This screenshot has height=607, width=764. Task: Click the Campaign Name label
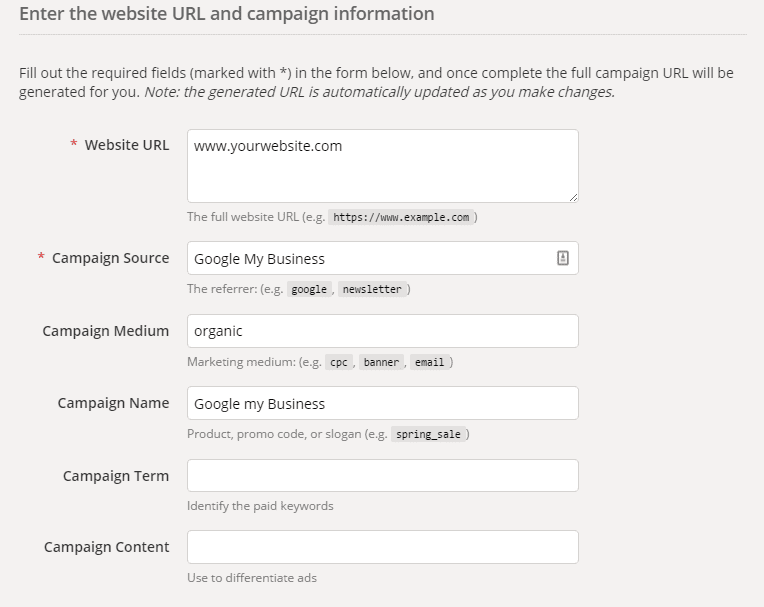tap(114, 403)
